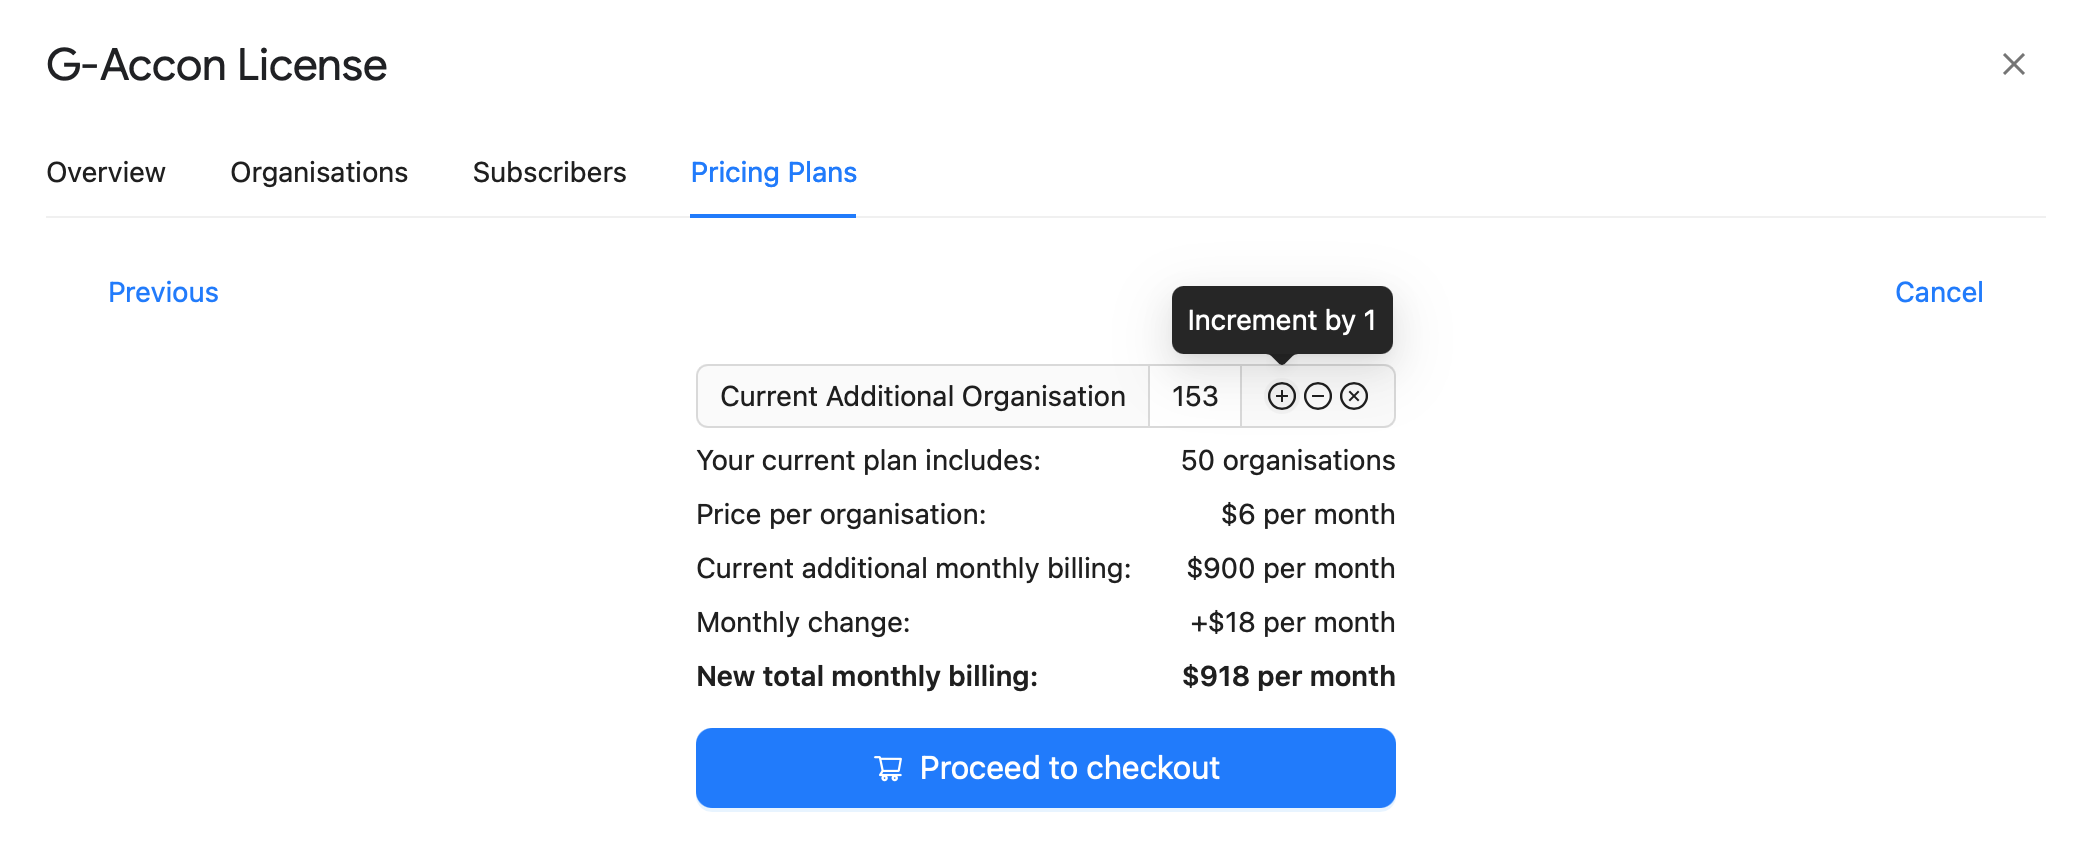Focus the 153 organisation count field

(x=1195, y=396)
